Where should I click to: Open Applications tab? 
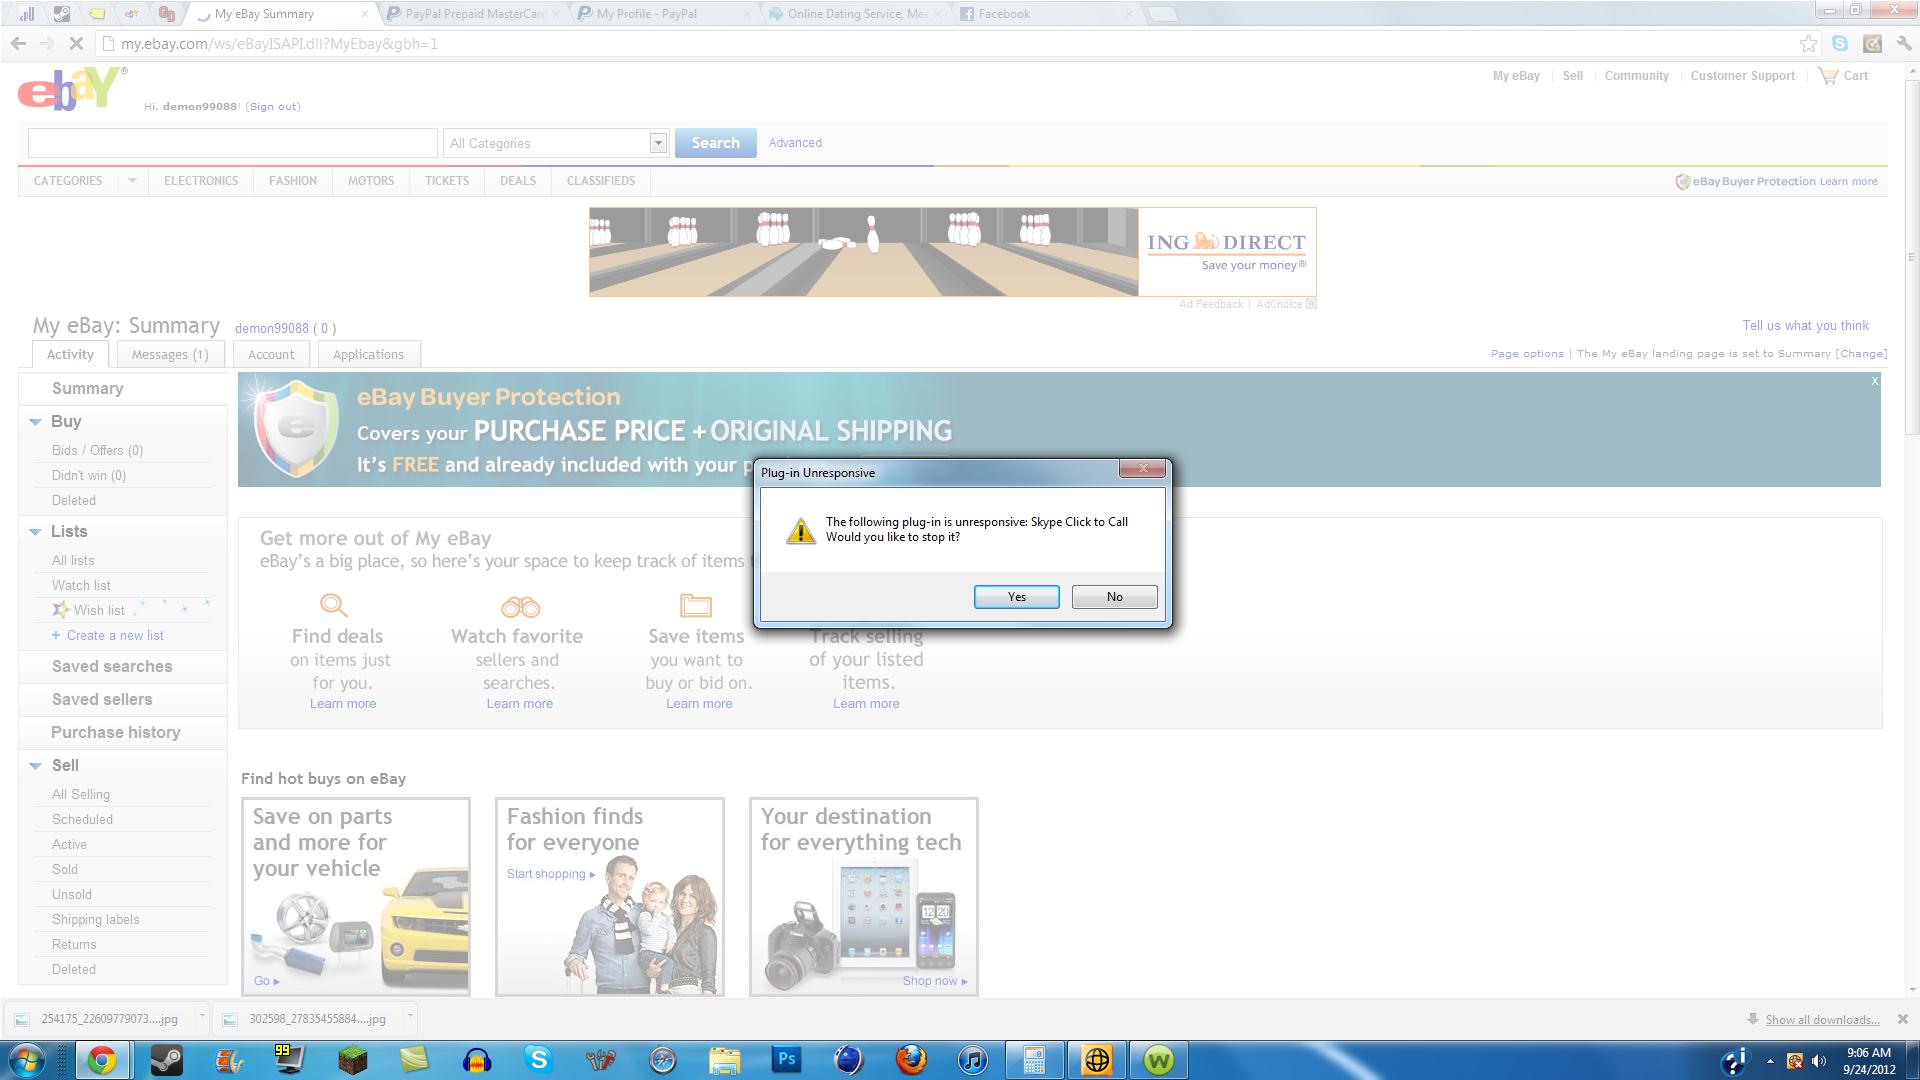368,354
